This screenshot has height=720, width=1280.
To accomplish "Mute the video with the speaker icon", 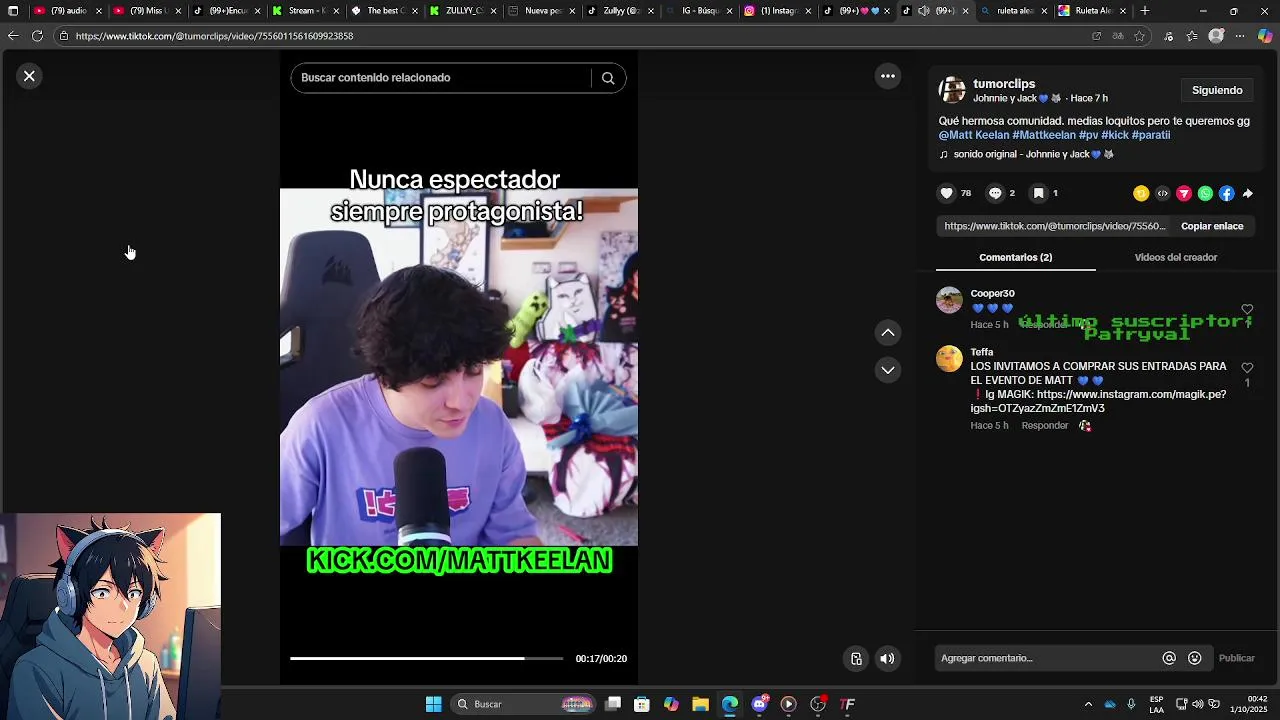I will click(x=887, y=658).
